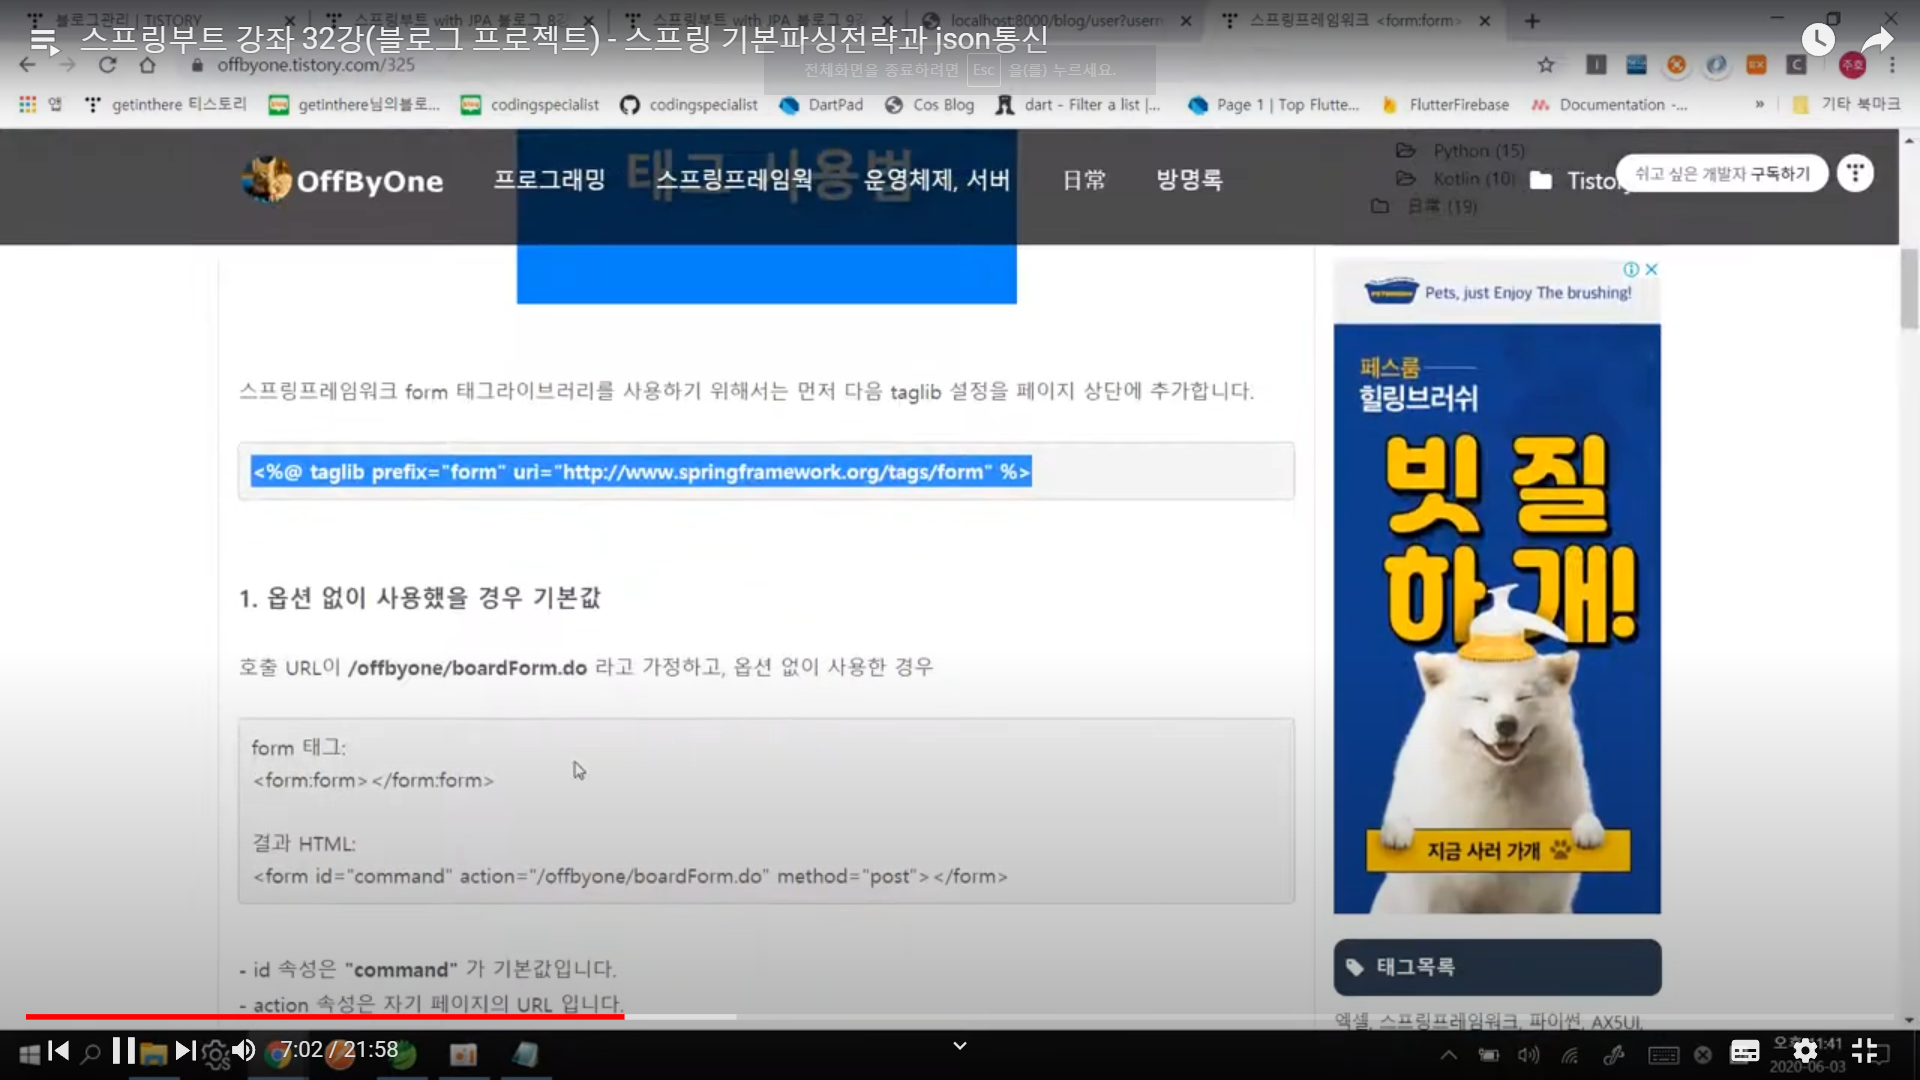Click the address bar showing offbyone.tistory.com/325
This screenshot has width=1920, height=1080.
316,65
